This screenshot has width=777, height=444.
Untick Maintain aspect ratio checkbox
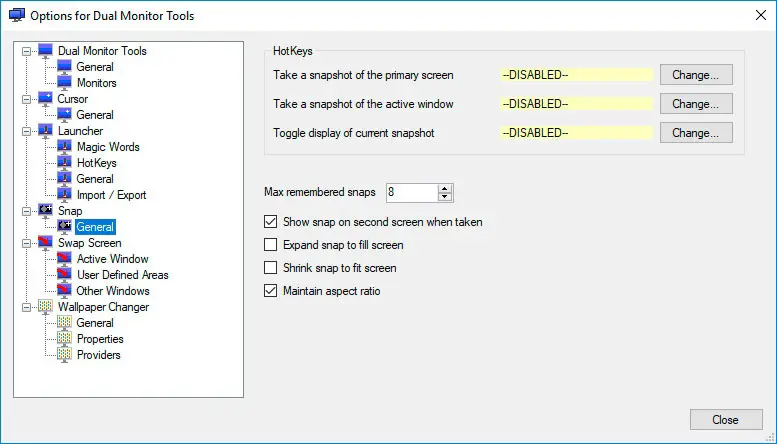(270, 291)
